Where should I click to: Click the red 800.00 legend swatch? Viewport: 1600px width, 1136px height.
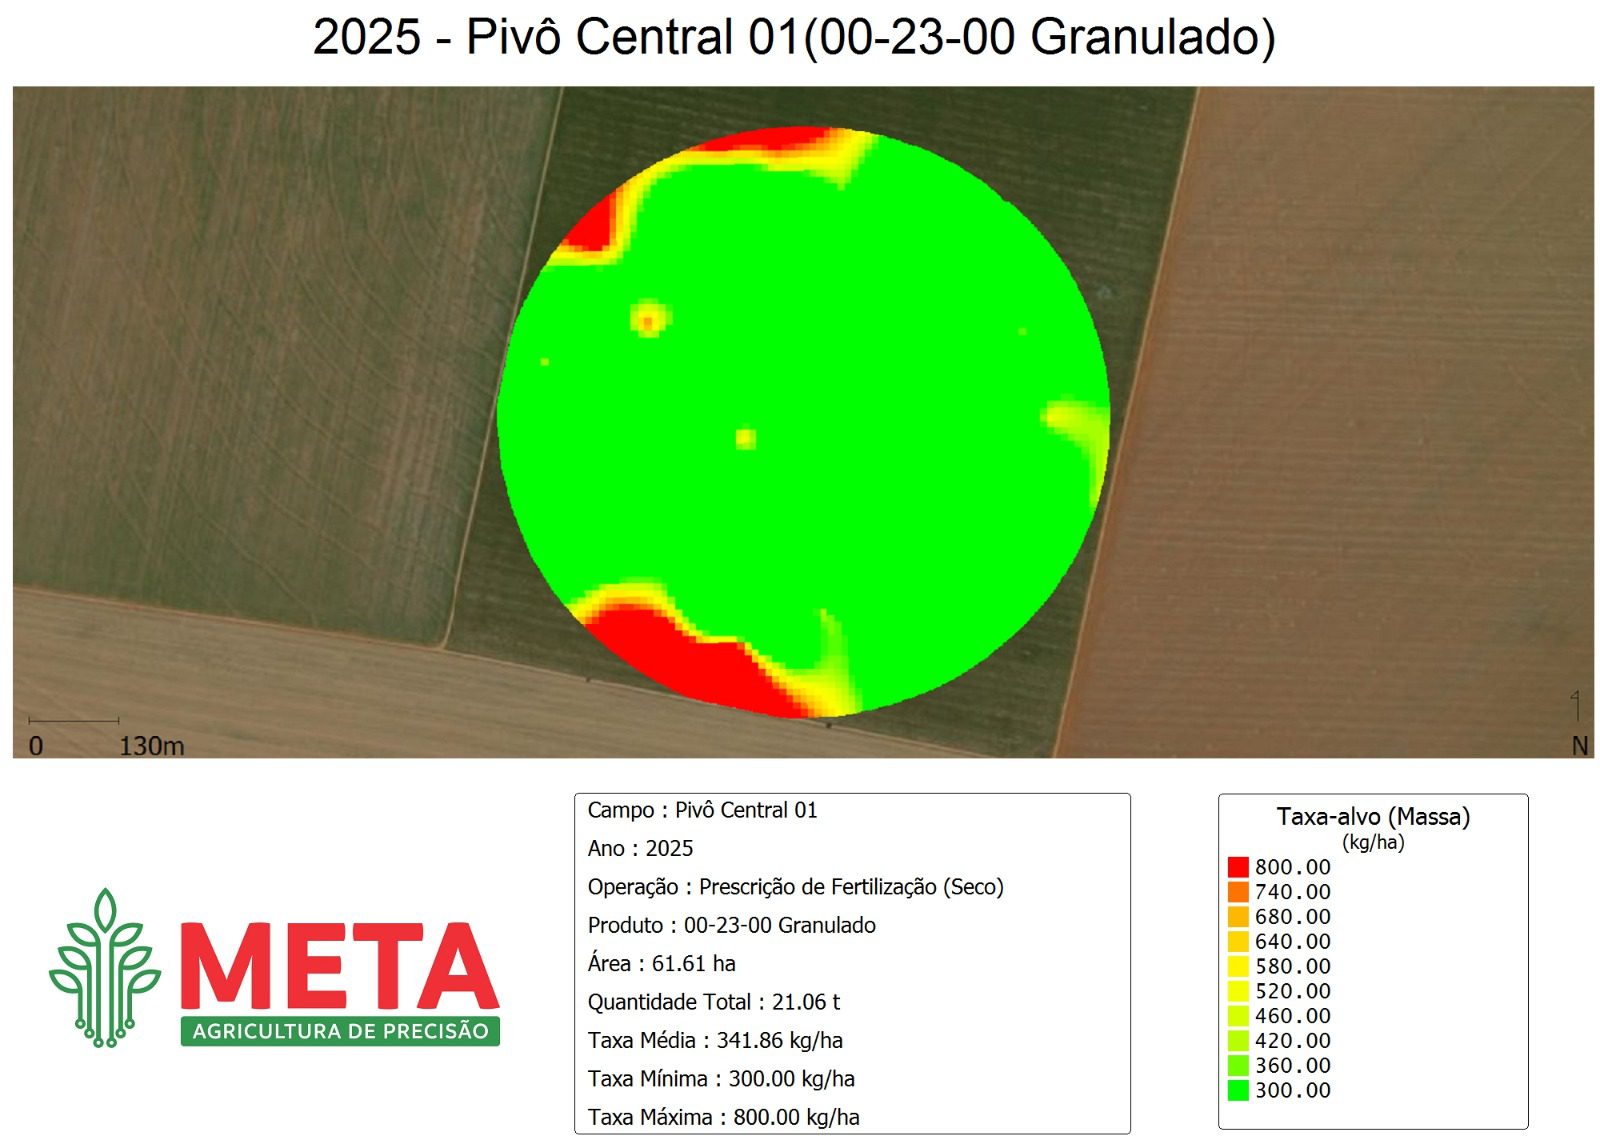click(1238, 867)
